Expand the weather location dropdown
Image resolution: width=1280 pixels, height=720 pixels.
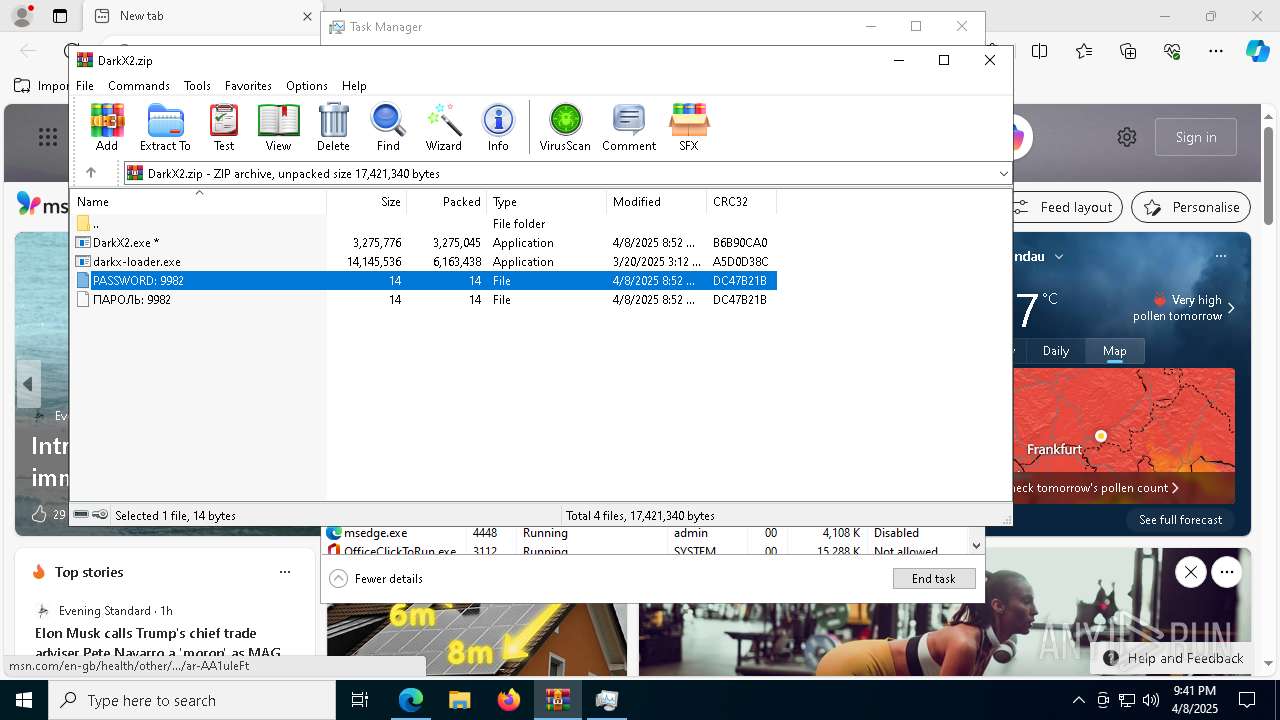tap(1059, 257)
